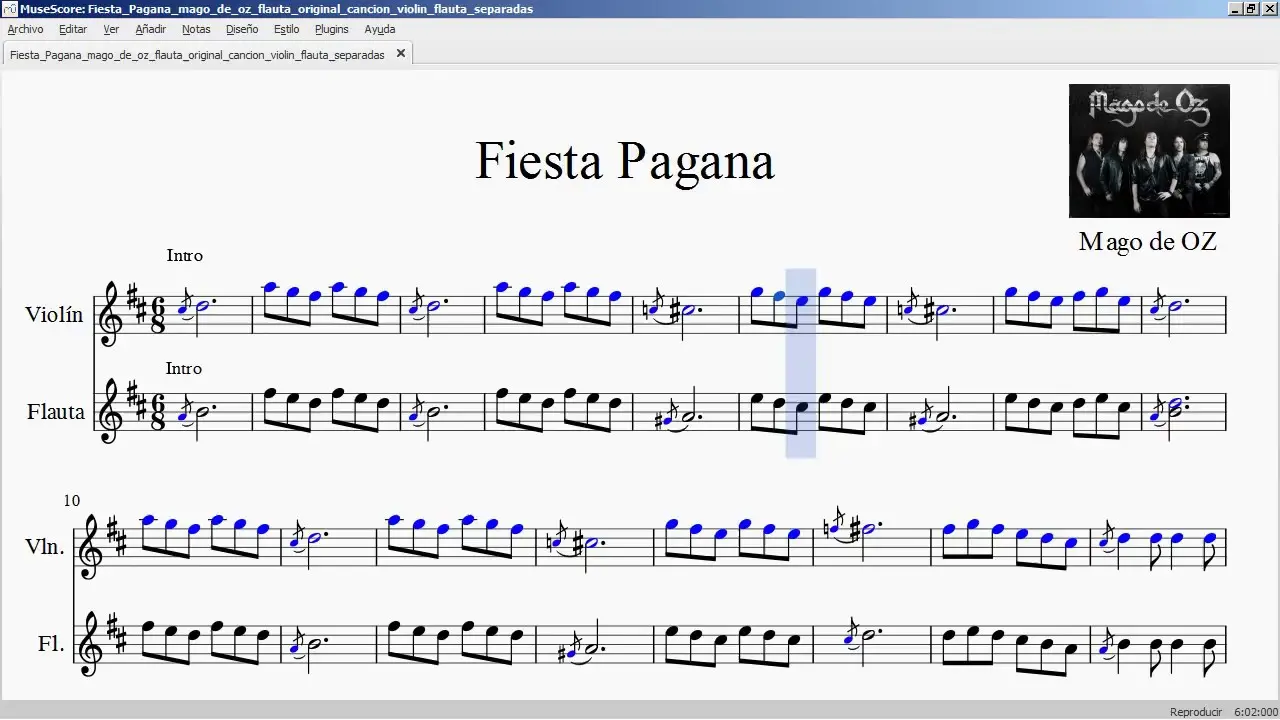Open the Diseño menu
The height and width of the screenshot is (720, 1280).
[242, 29]
